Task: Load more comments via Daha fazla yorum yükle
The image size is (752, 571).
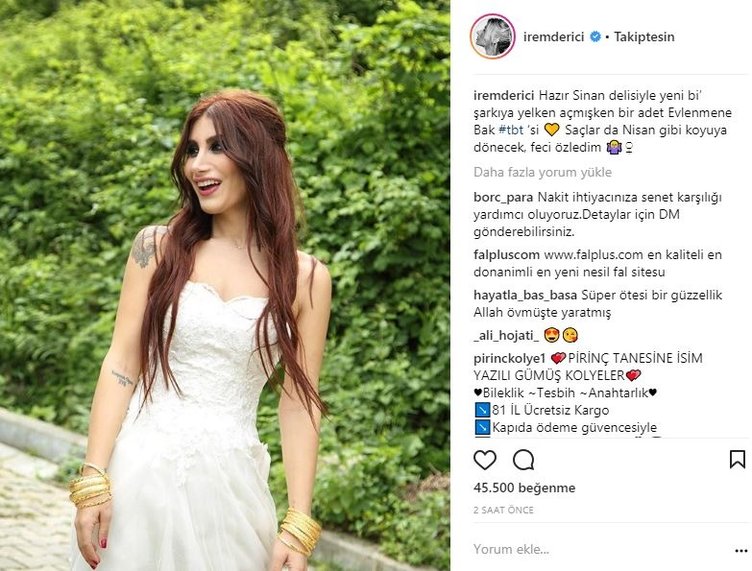Action: [x=542, y=172]
